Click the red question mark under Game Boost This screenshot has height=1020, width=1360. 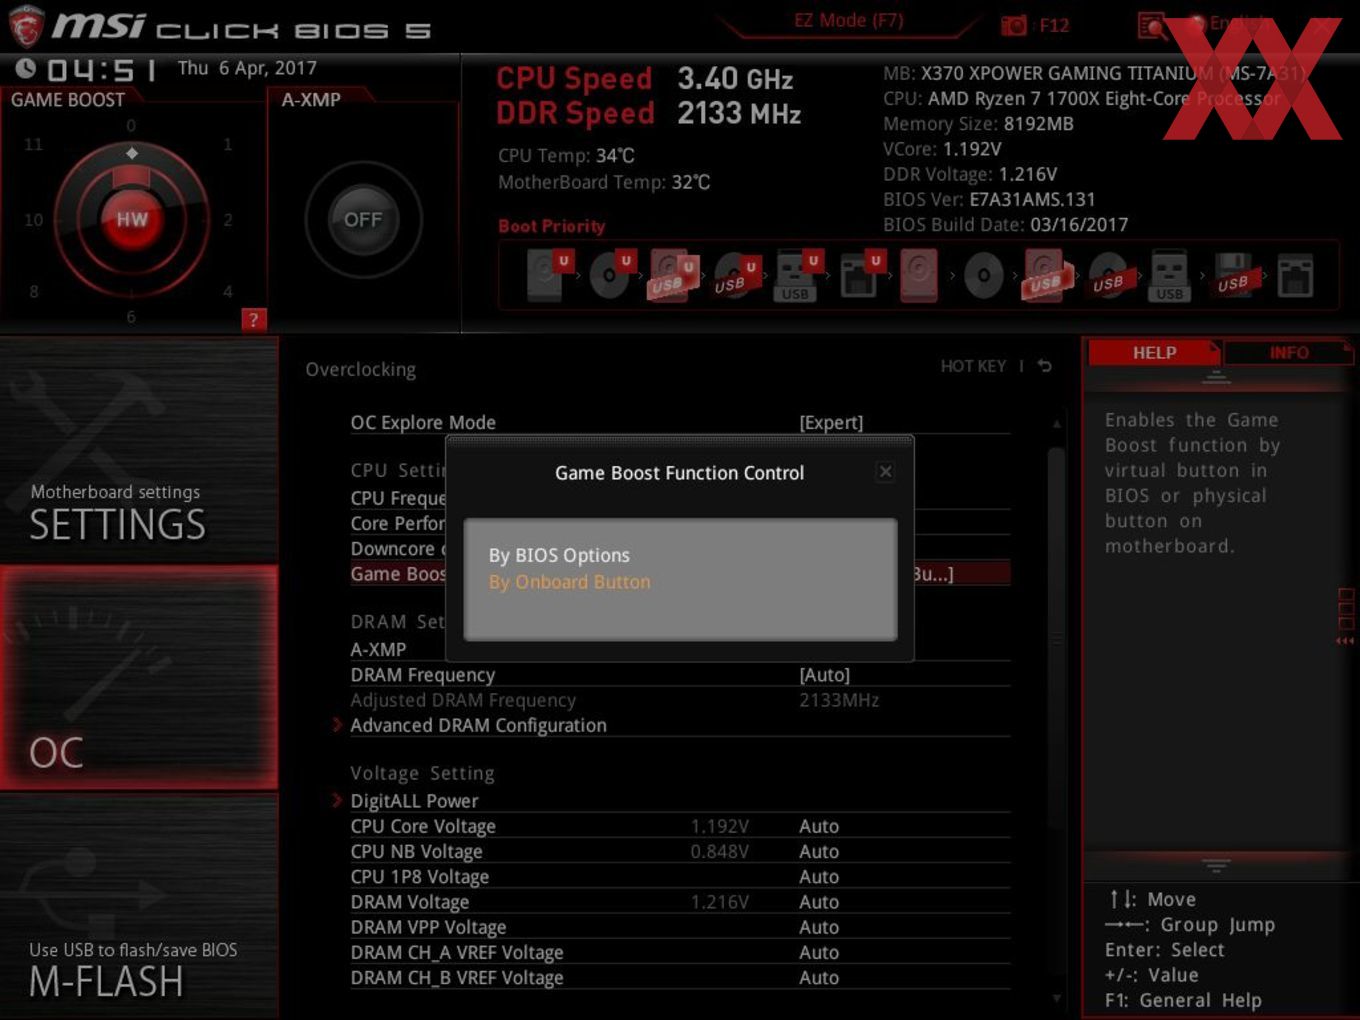(253, 320)
